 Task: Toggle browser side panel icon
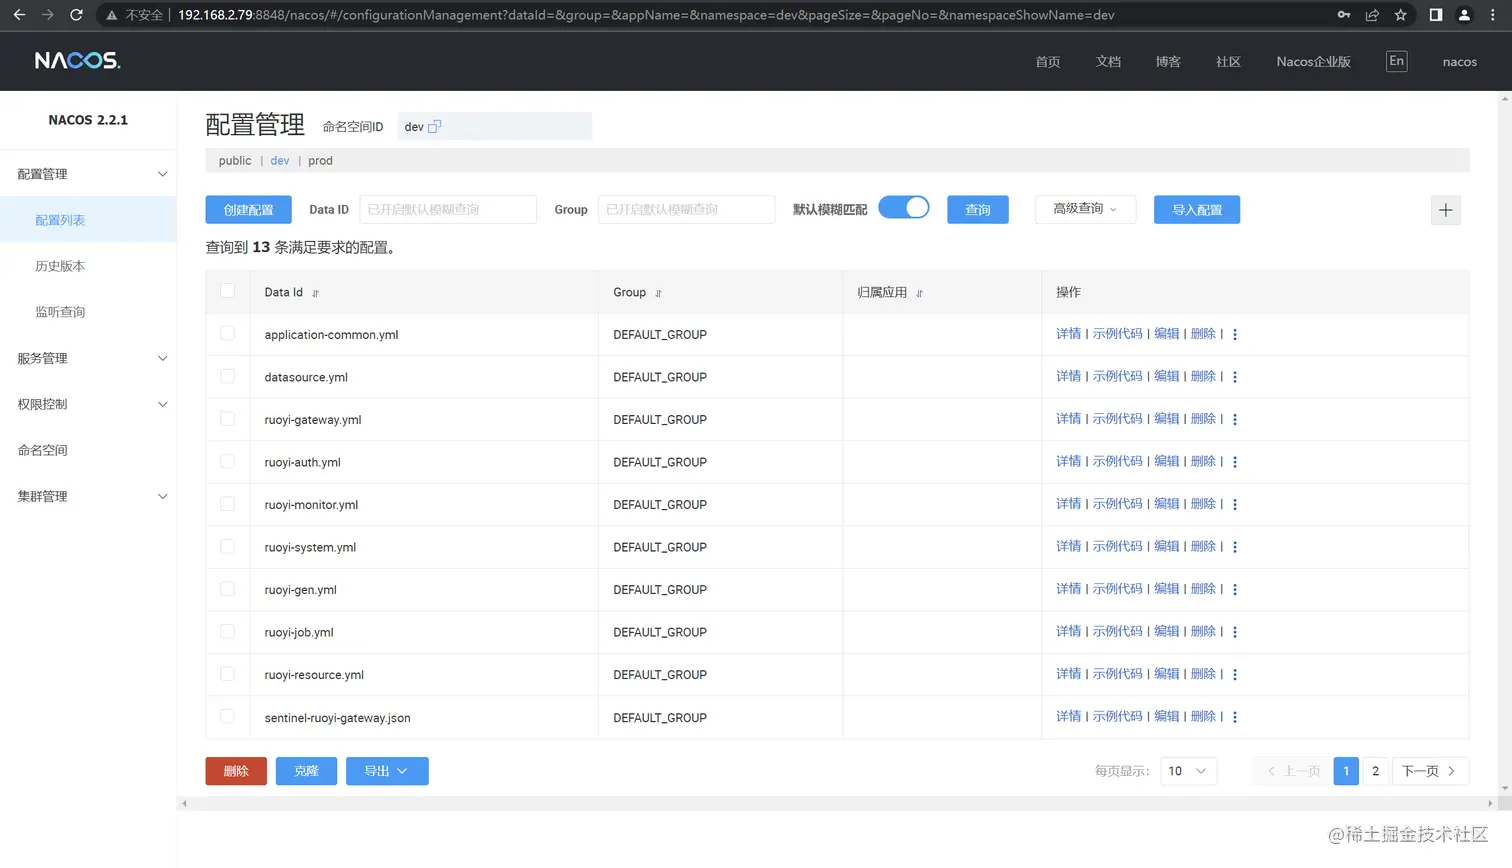[x=1435, y=15]
